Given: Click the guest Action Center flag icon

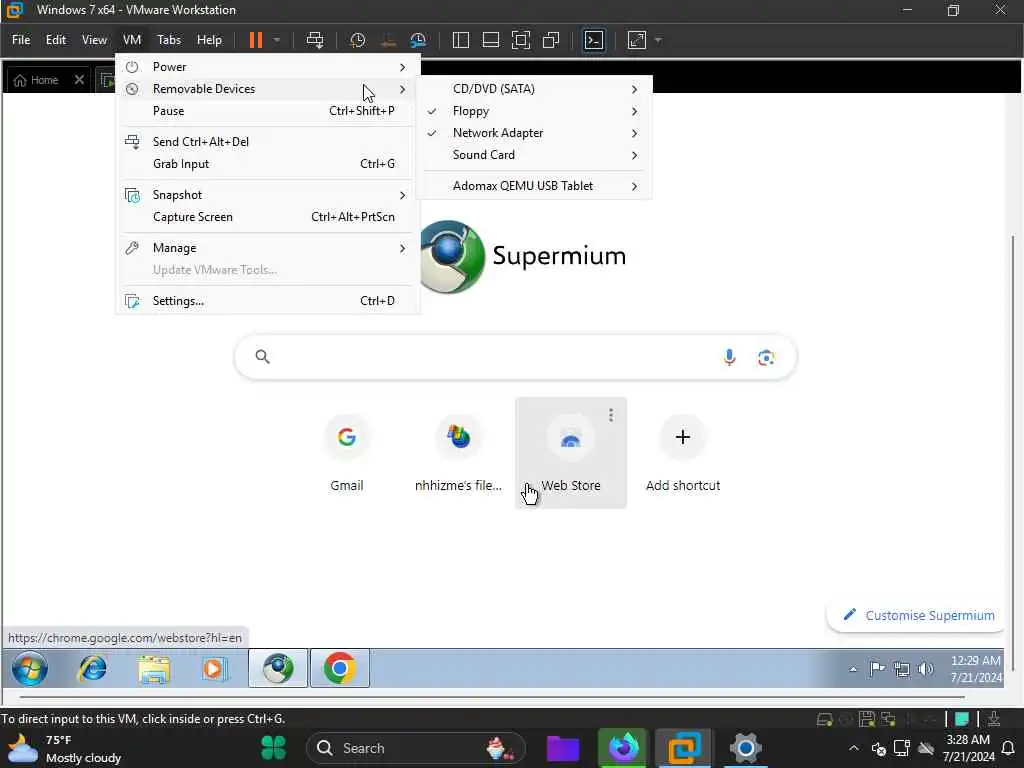Looking at the screenshot, I should tap(877, 669).
